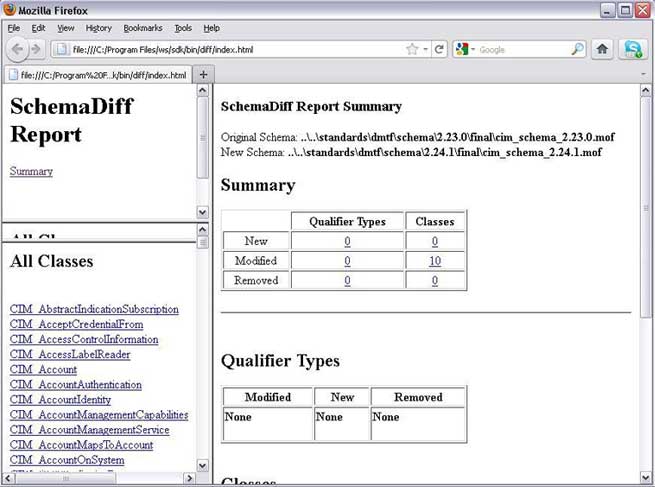
Task: Click the page icon in address bar
Action: click(x=61, y=49)
